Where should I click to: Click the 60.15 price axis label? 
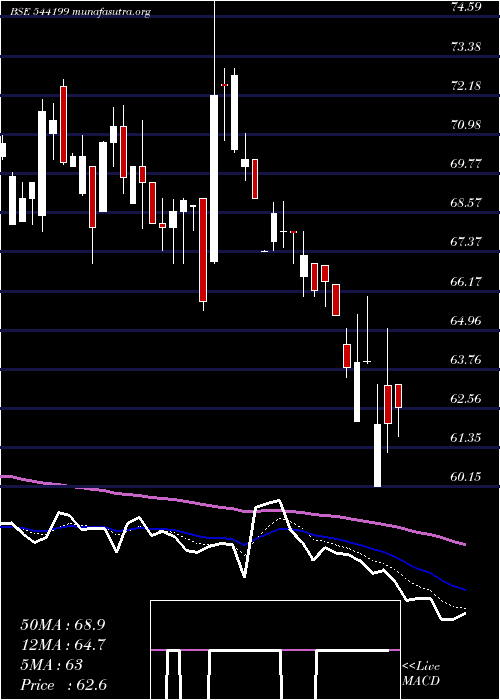[x=467, y=477]
